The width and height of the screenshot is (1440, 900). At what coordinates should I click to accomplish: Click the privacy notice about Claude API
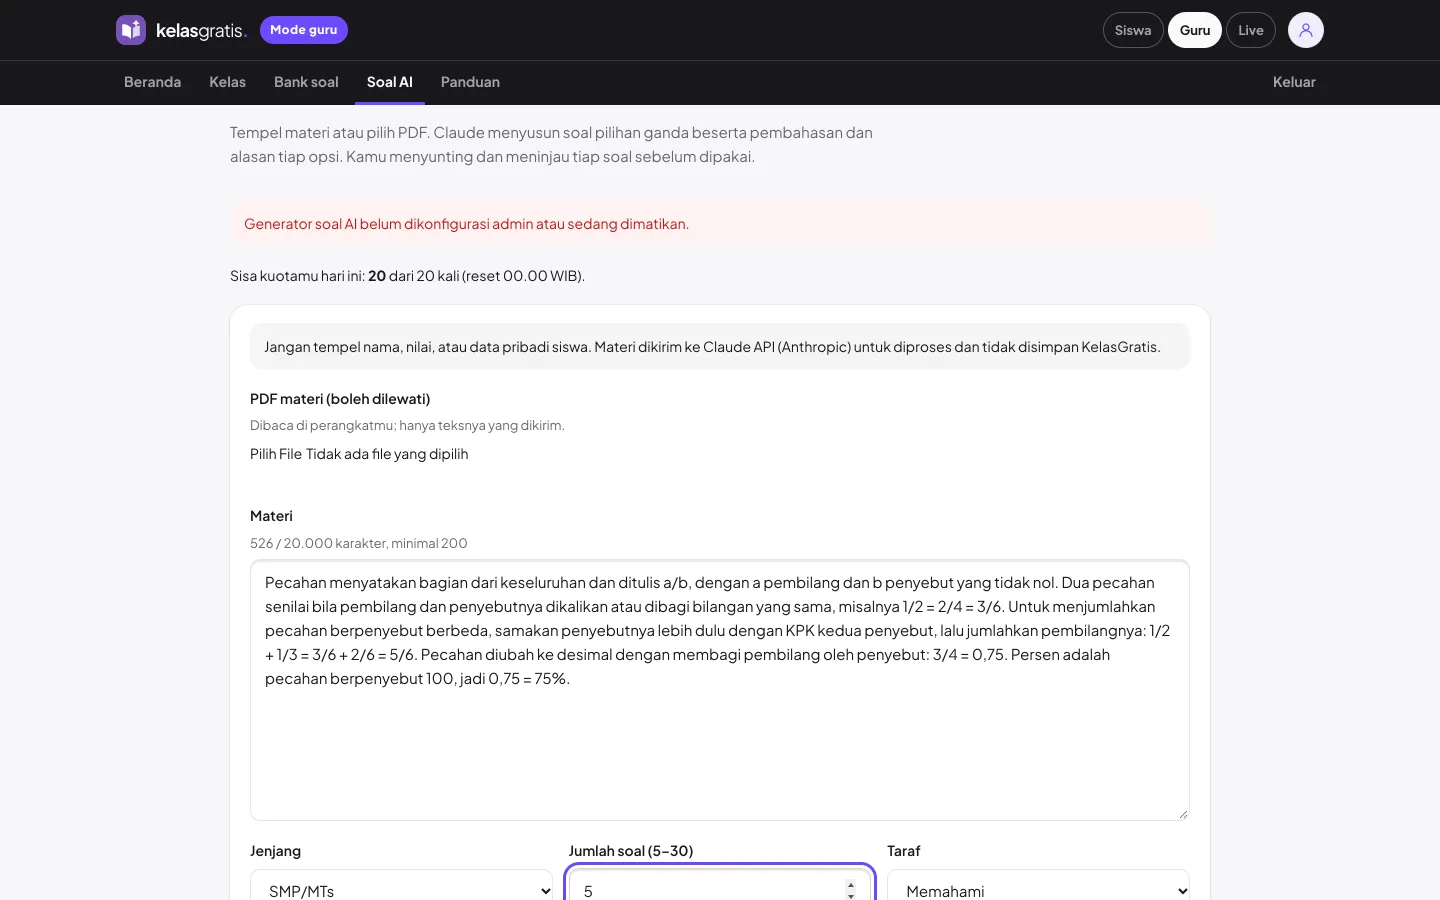pos(720,347)
